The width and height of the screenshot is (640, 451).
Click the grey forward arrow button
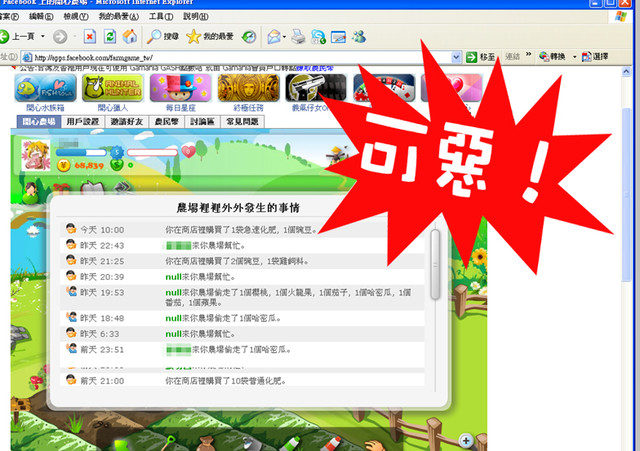pyautogui.click(x=60, y=37)
